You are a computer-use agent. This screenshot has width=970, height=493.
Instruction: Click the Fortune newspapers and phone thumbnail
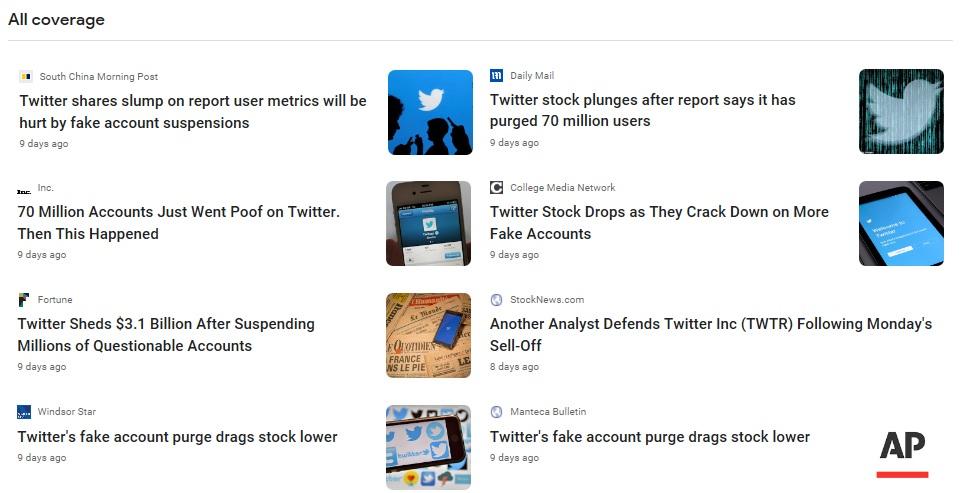[x=428, y=336]
